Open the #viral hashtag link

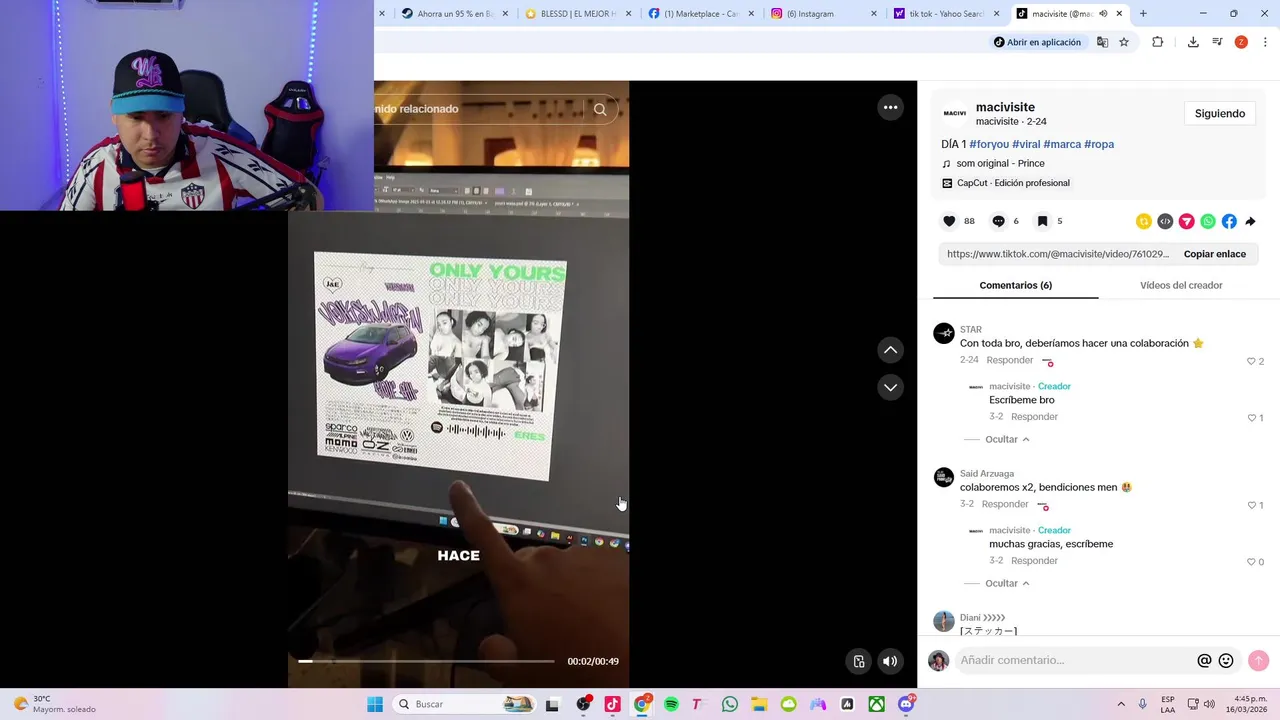click(1026, 144)
